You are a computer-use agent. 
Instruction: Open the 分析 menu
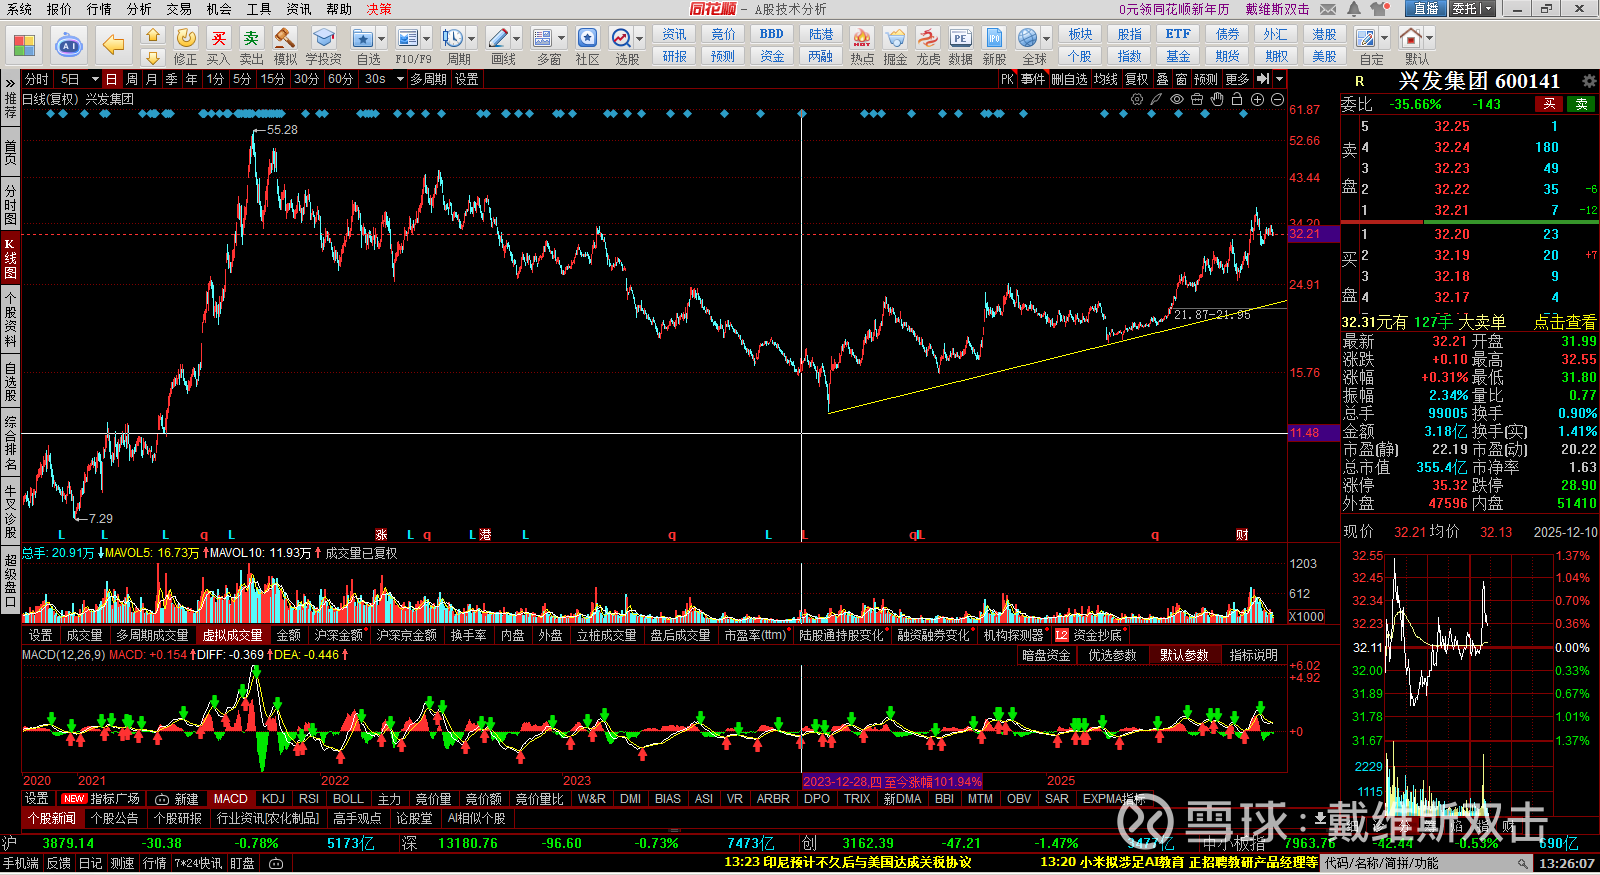point(139,9)
